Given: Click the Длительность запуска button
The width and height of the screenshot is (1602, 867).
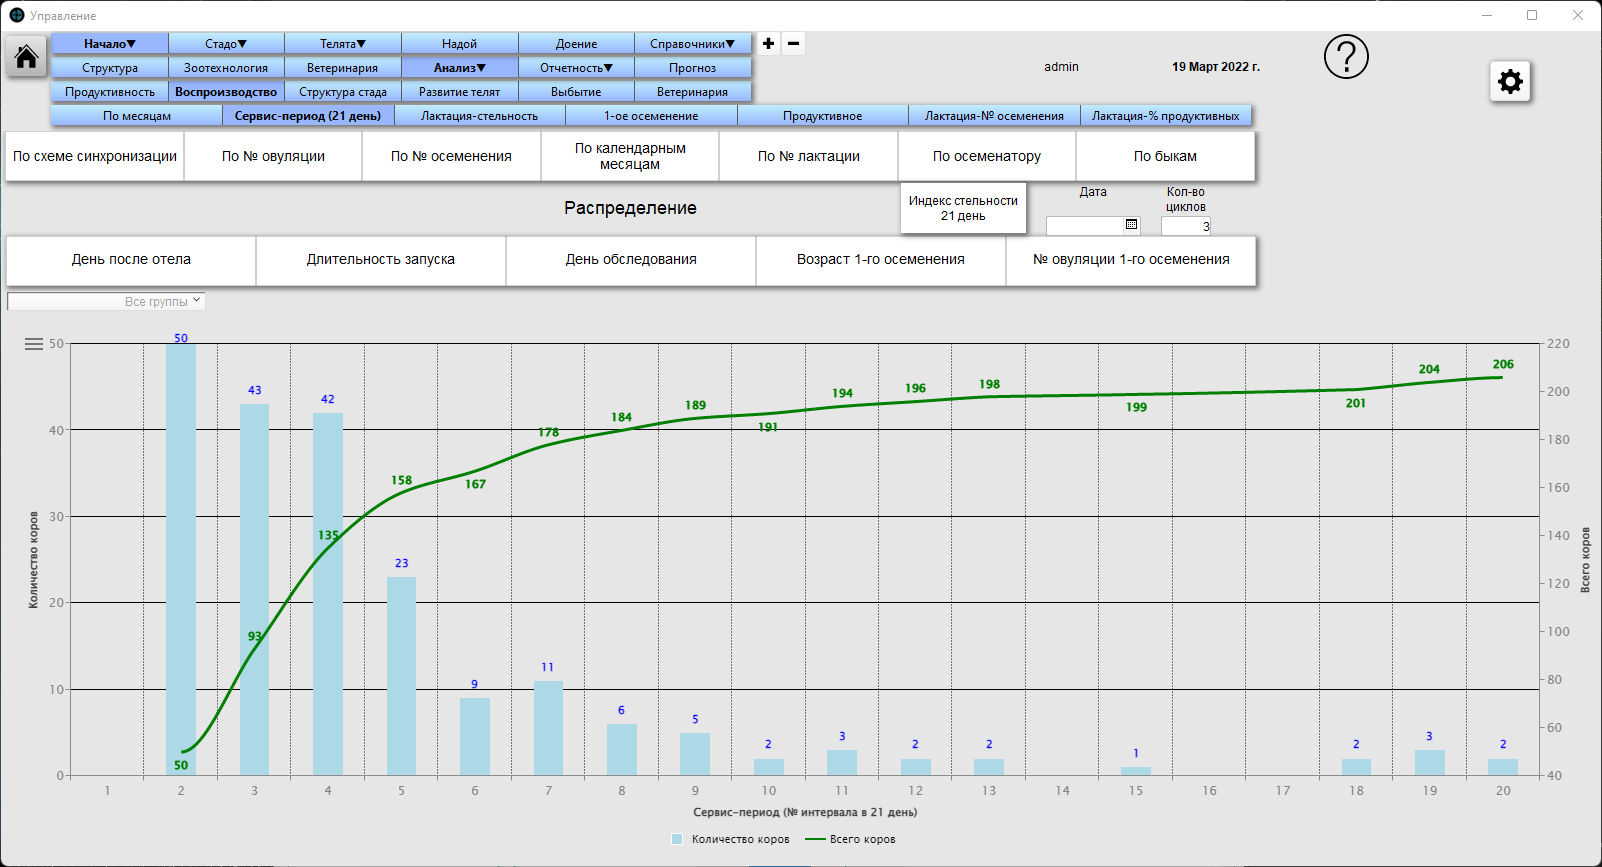Looking at the screenshot, I should 381,260.
